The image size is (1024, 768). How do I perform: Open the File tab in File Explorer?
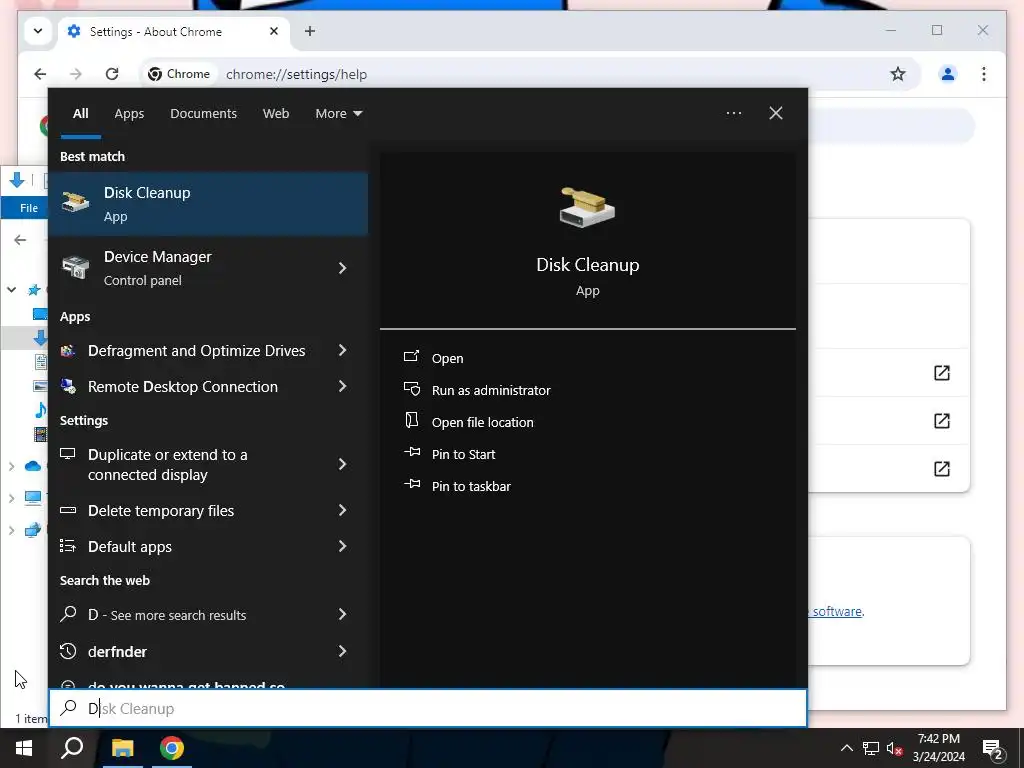29,208
